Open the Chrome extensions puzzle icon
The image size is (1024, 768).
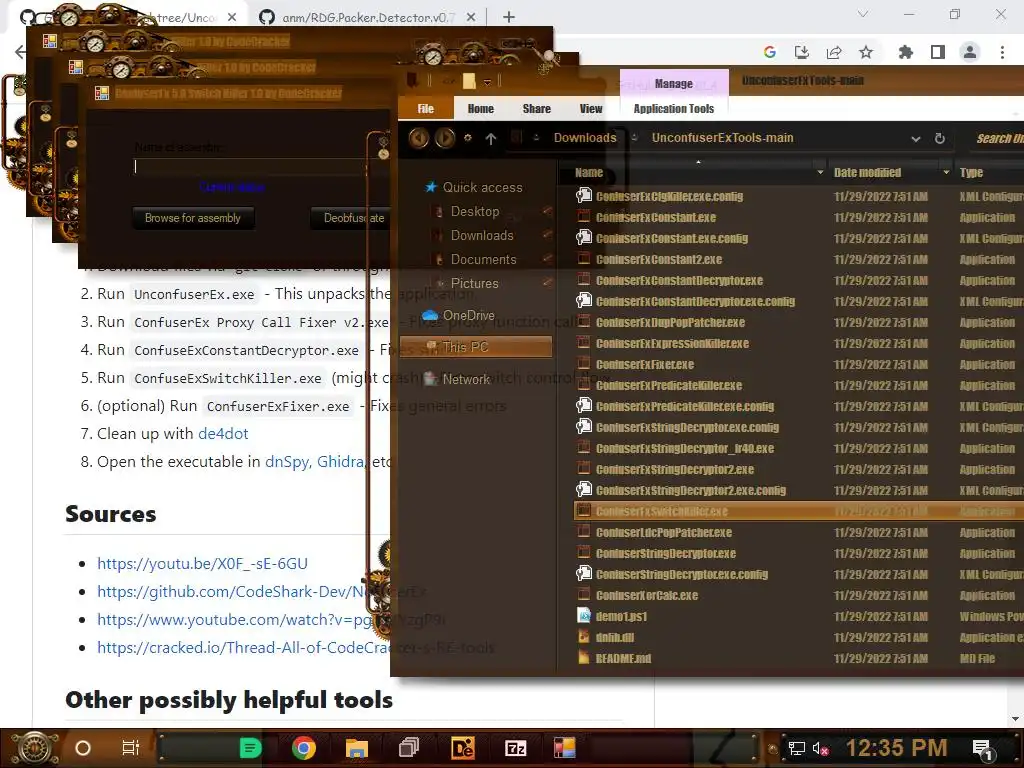pos(906,52)
